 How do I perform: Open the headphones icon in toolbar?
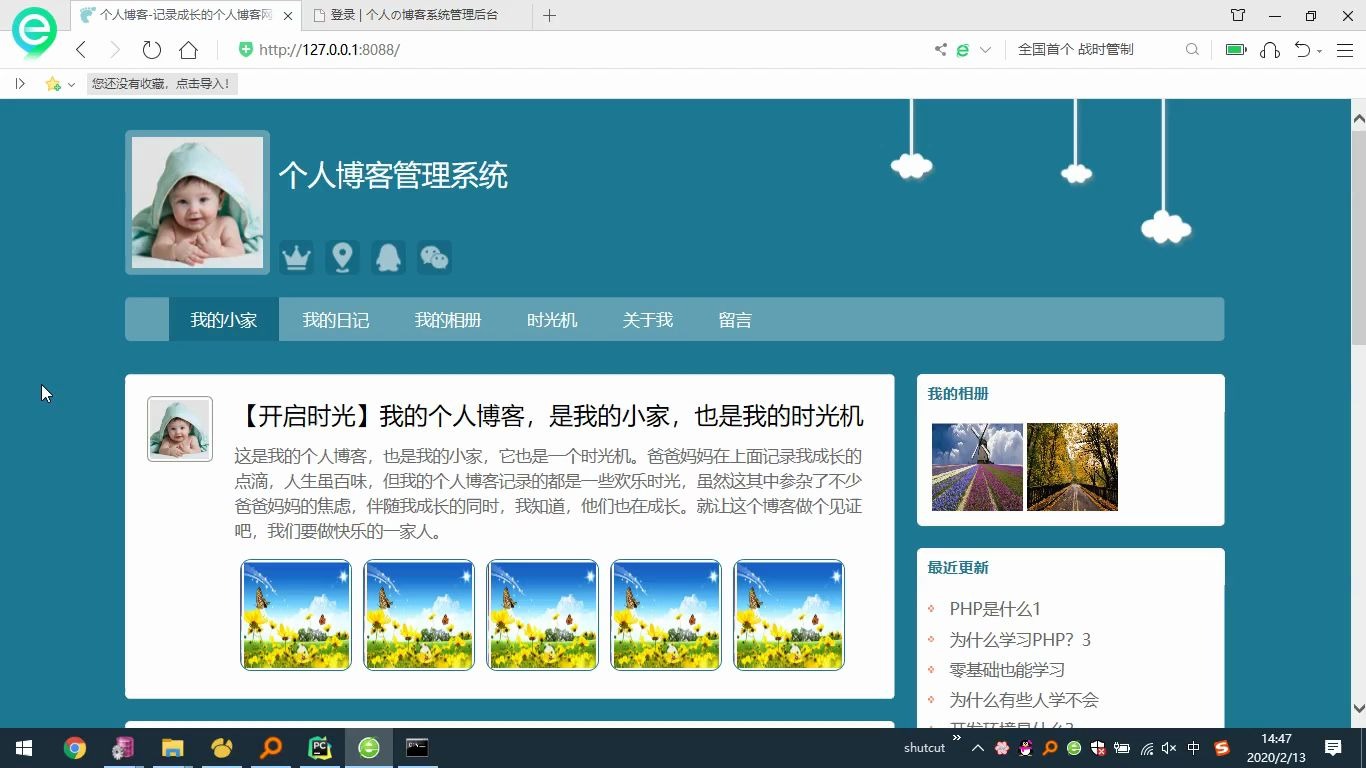click(1270, 49)
